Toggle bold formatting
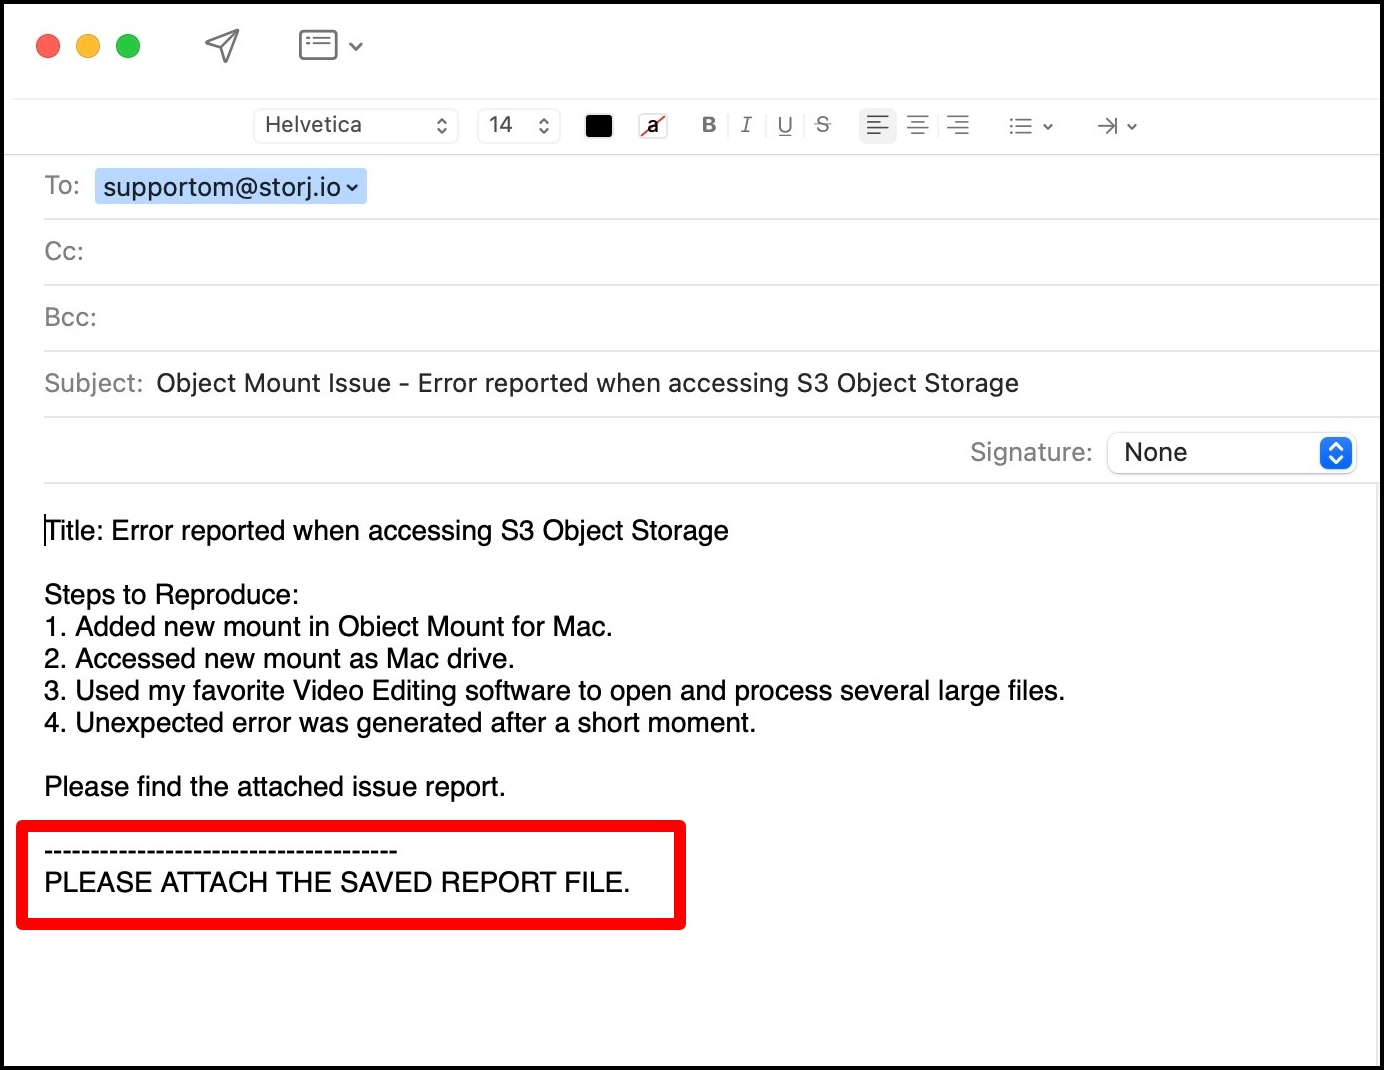This screenshot has height=1070, width=1384. pos(708,125)
